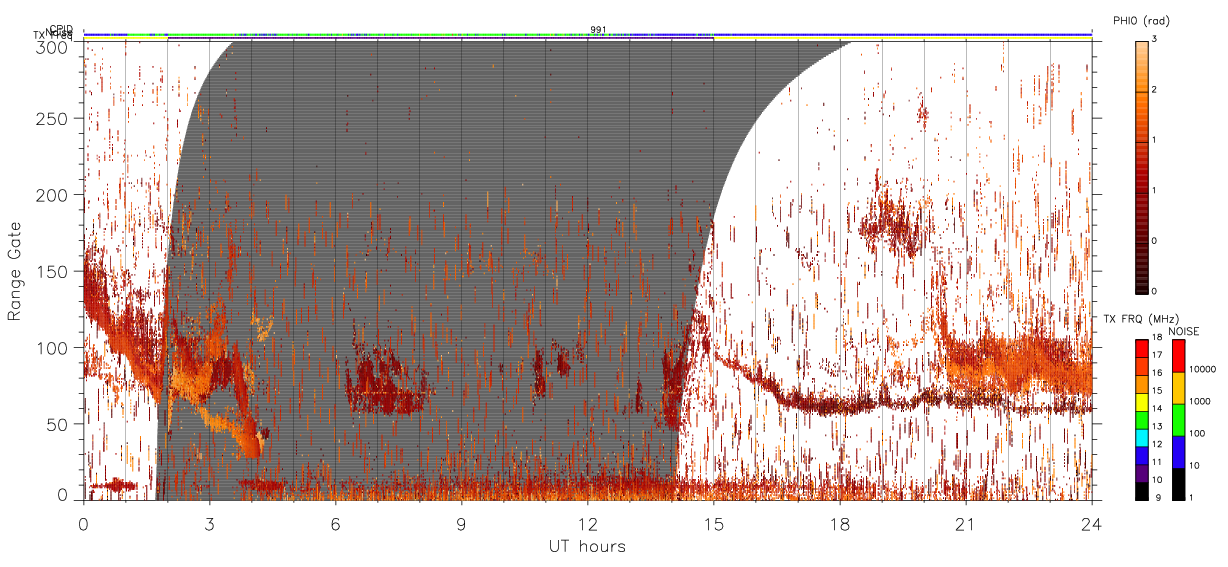Click the blue swatch in TX FRQ legend
Screen dimensions: 1228x567
coord(1141,455)
